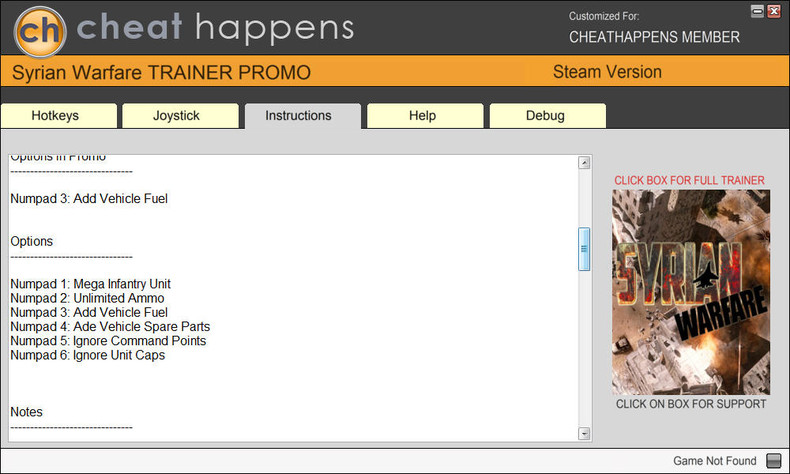Click 'CLICK ON BOX FOR SUPPORT' text
Image resolution: width=790 pixels, height=474 pixels.
[x=691, y=404]
